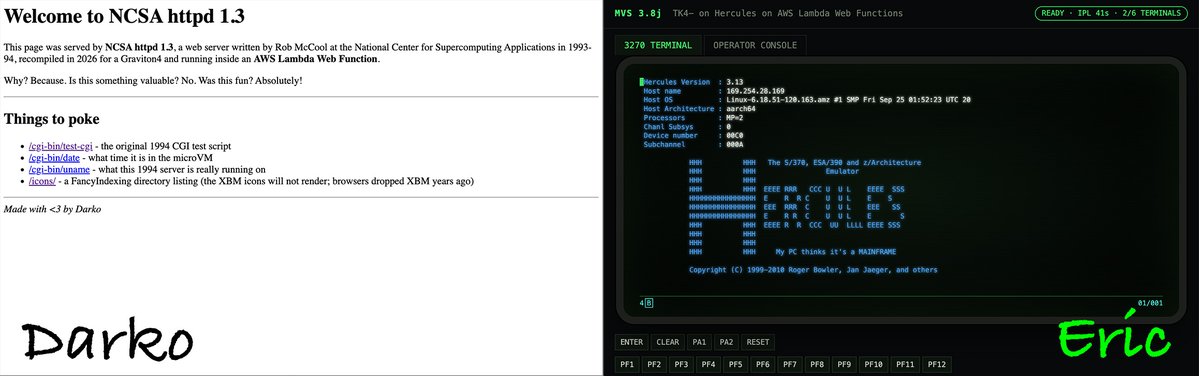Image resolution: width=1199 pixels, height=376 pixels.
Task: Click the PF9 function key
Action: coord(844,365)
